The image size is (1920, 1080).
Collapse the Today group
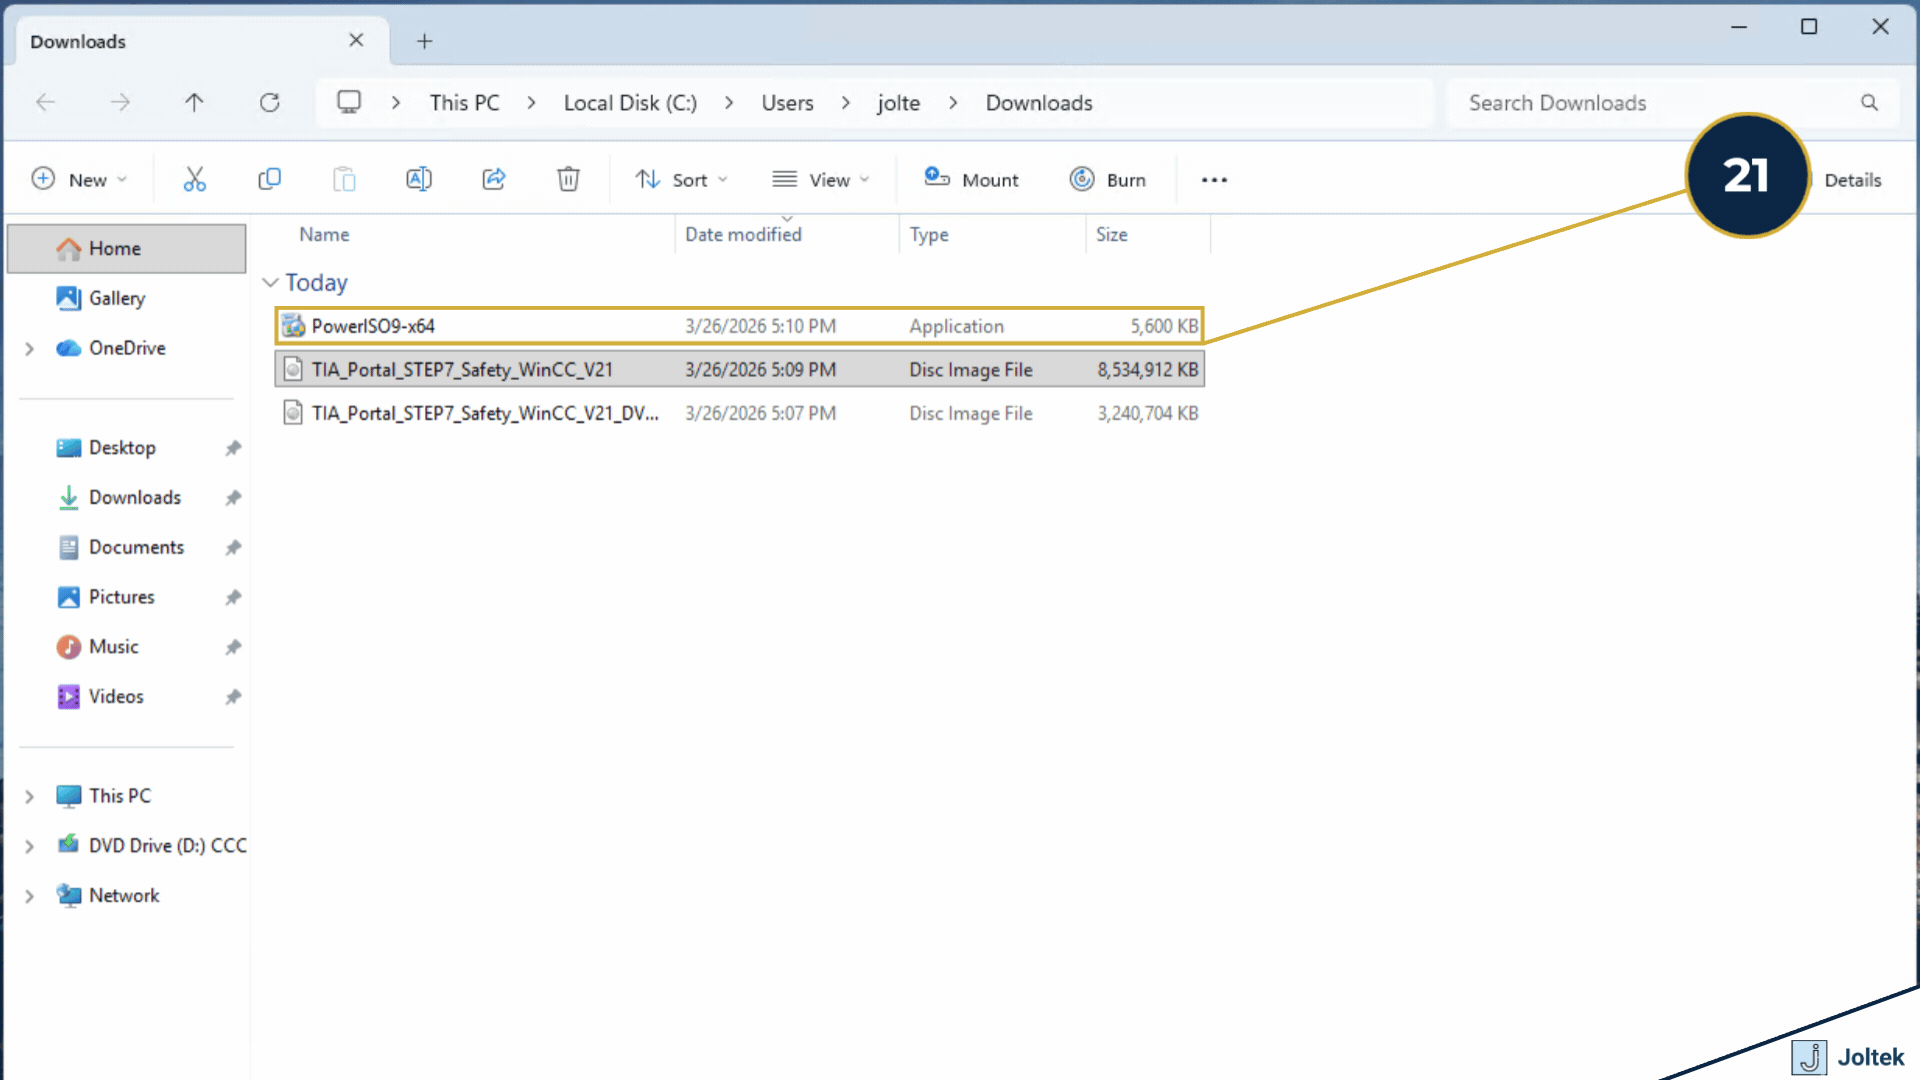click(x=270, y=282)
